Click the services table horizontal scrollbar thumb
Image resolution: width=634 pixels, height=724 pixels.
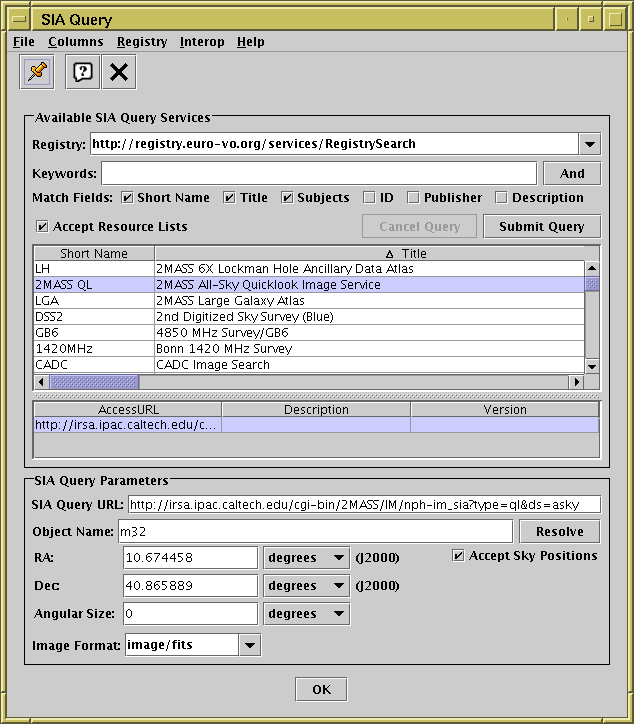[94, 382]
